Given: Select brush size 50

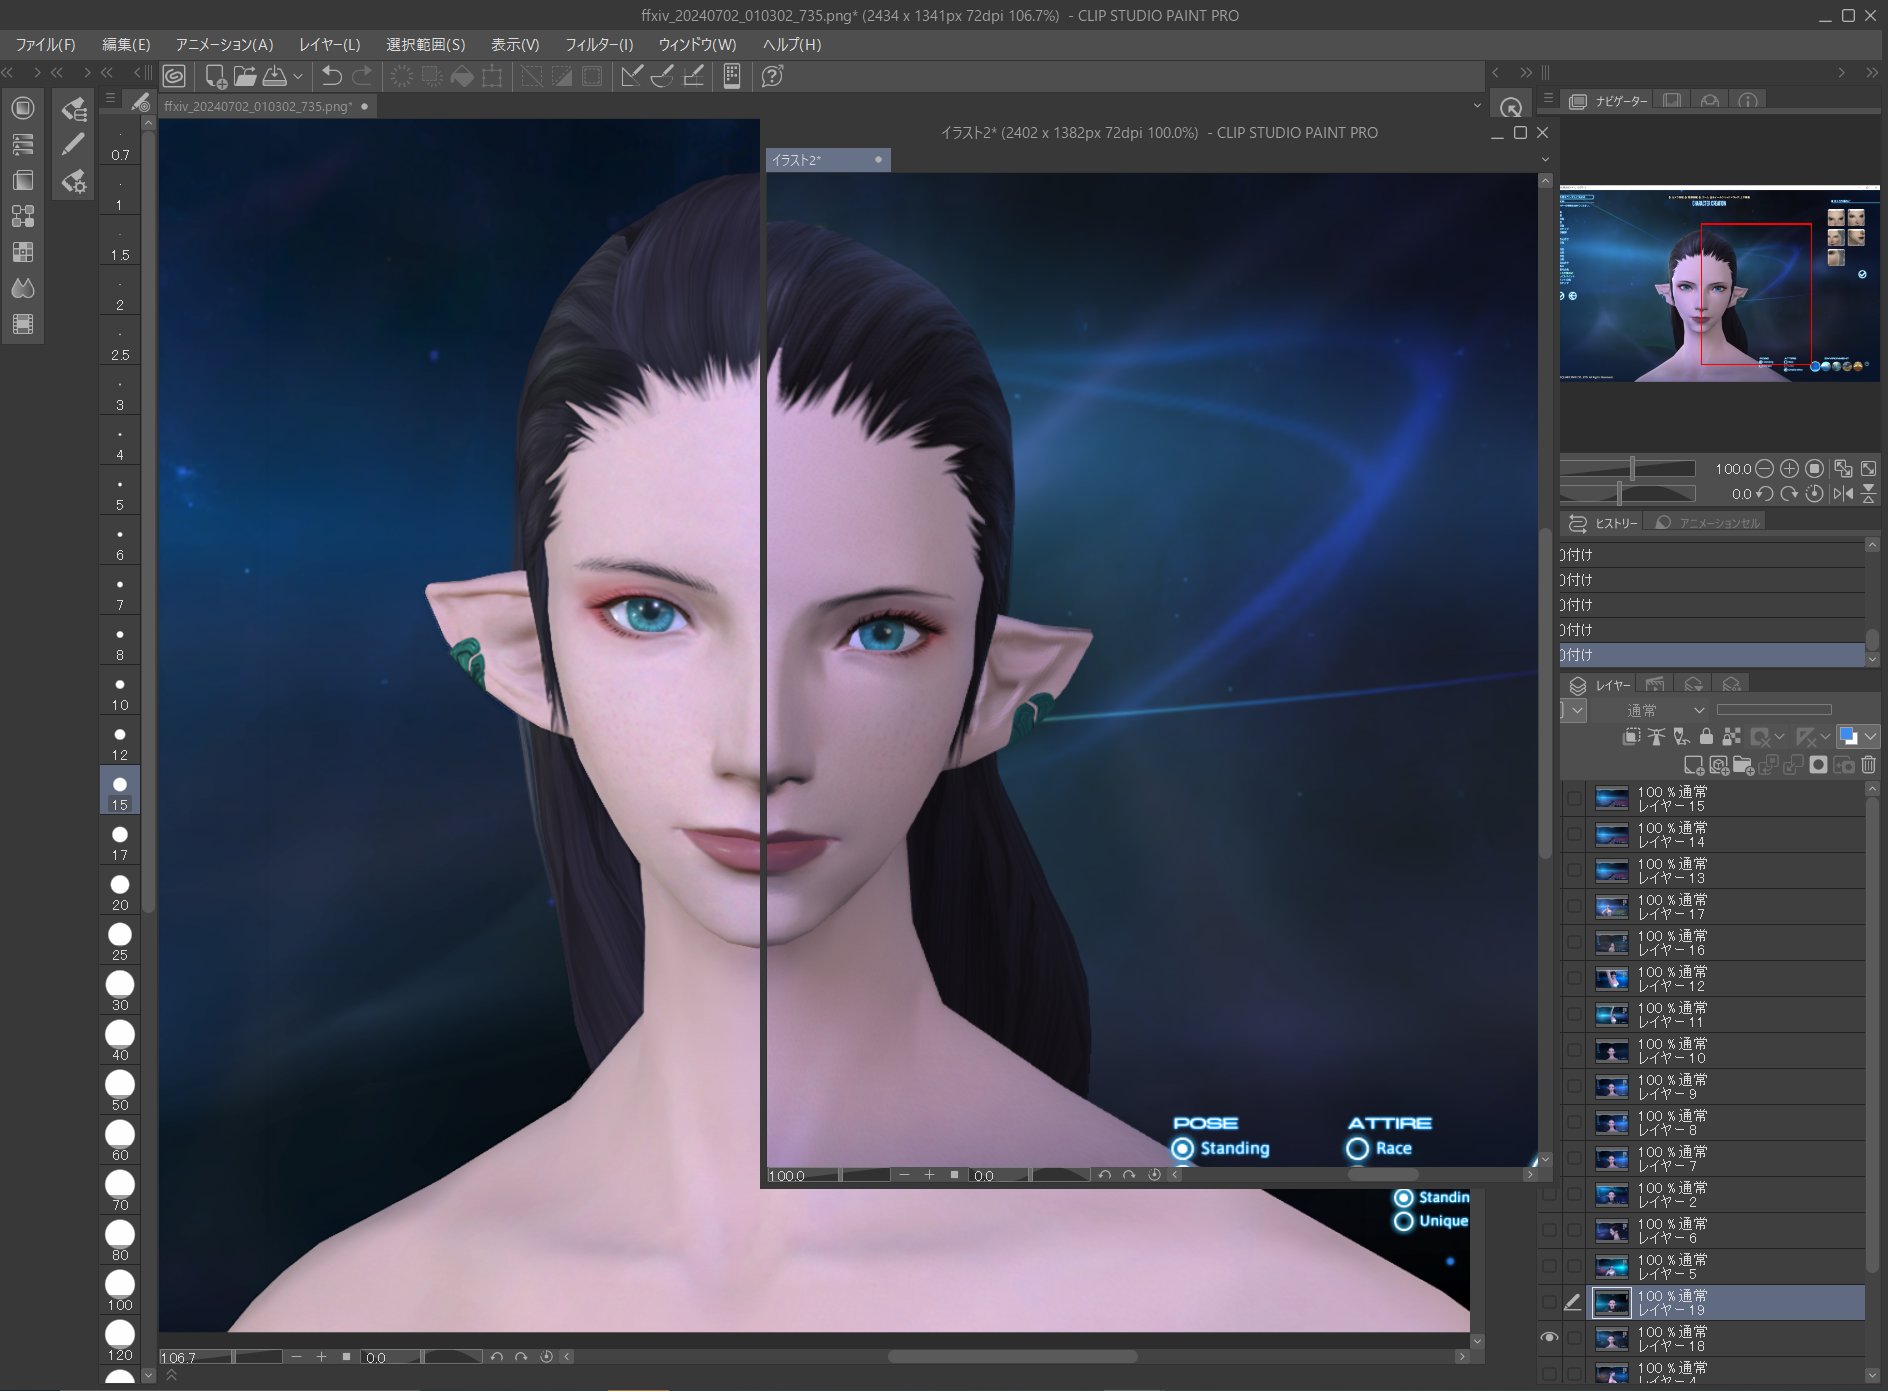Looking at the screenshot, I should 120,1091.
